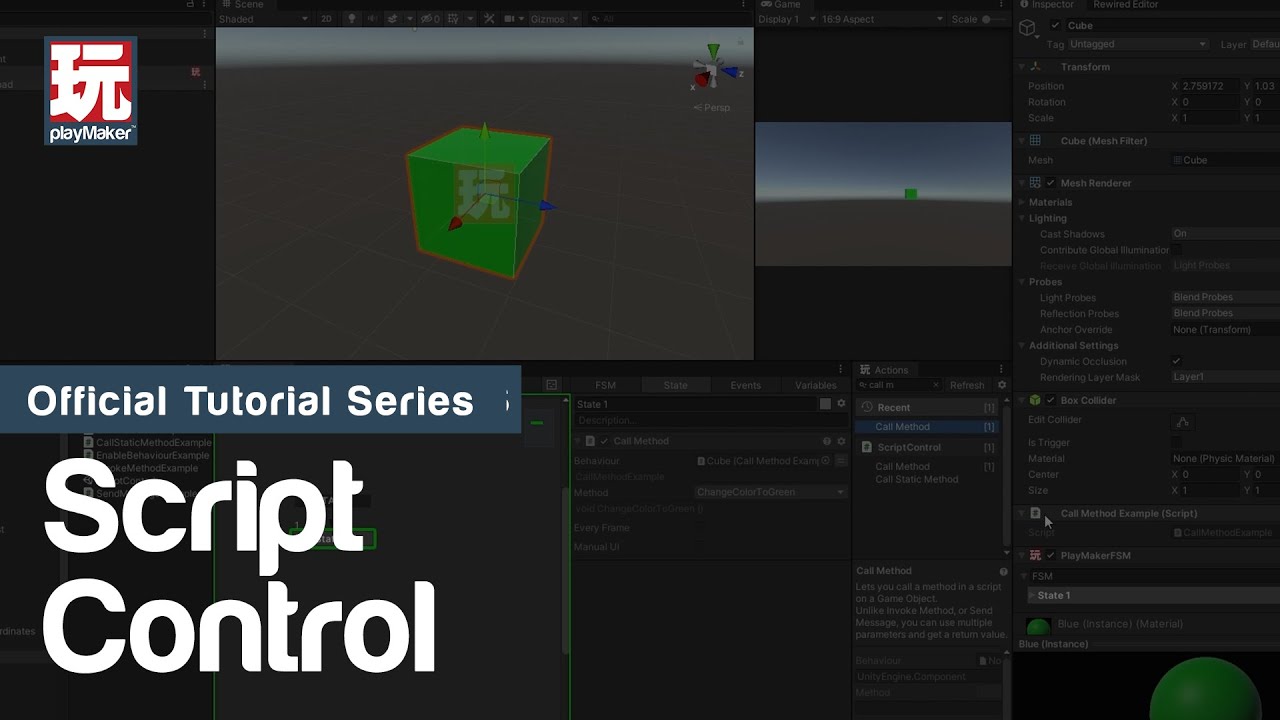Toggle the Dynamic Occlusion checkbox

pos(1176,361)
